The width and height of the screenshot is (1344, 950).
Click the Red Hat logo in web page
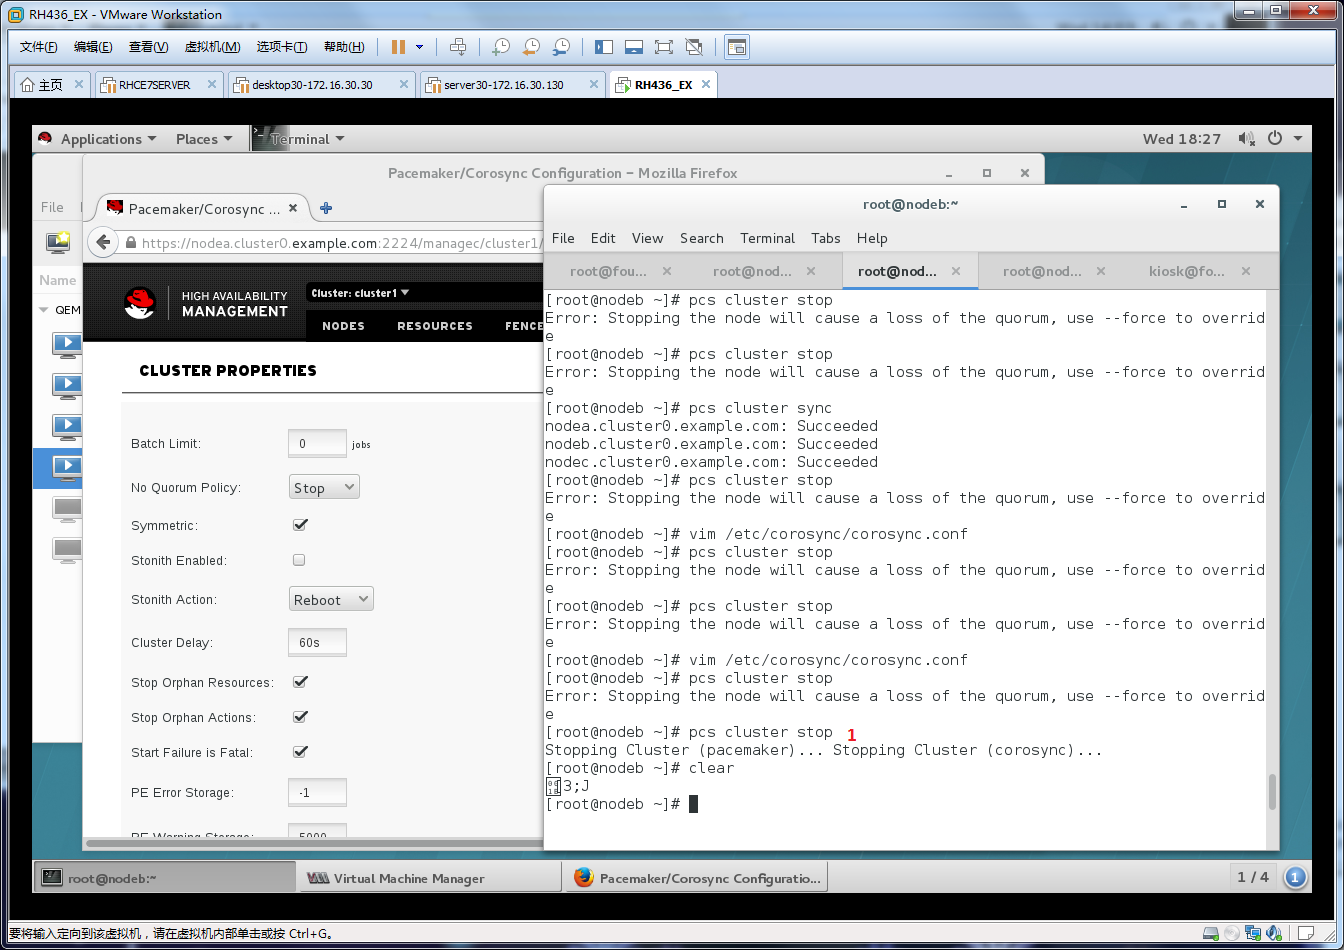(141, 302)
